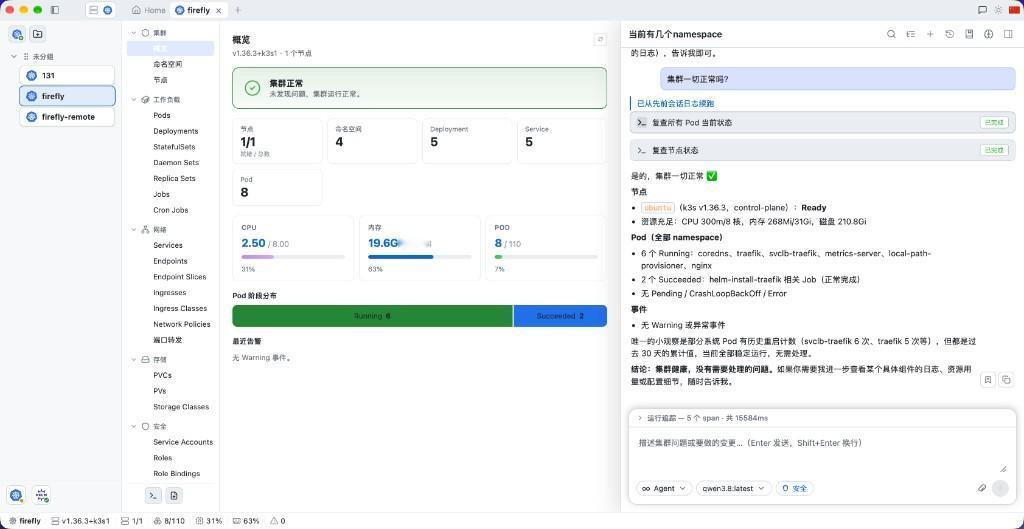Start a new conversation with plus icon

tap(930, 34)
